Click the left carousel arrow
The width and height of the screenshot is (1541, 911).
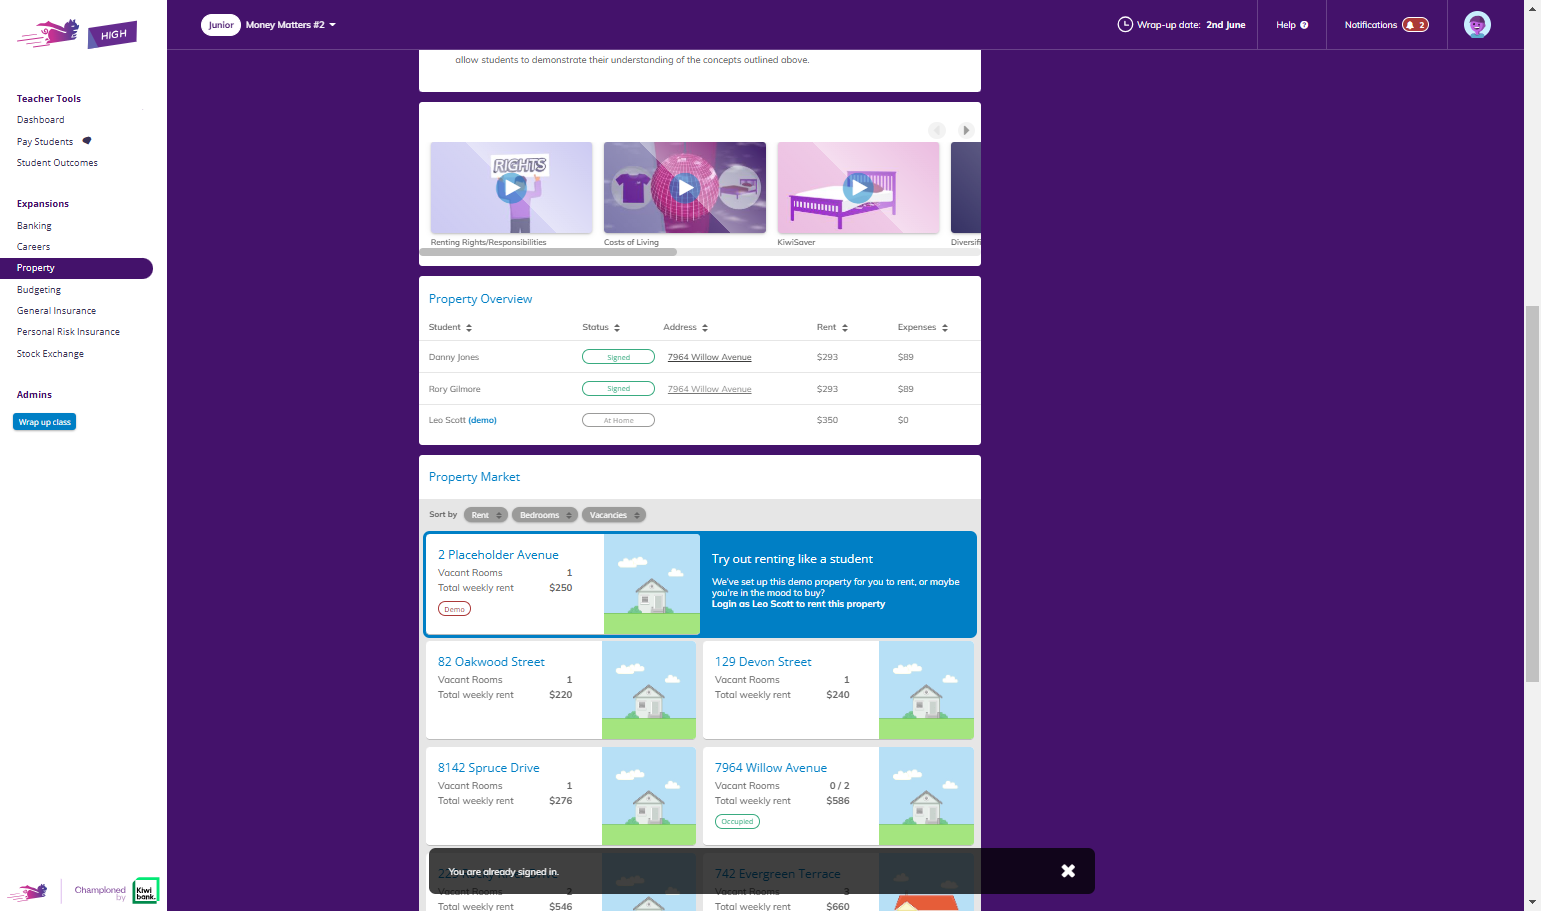point(937,130)
